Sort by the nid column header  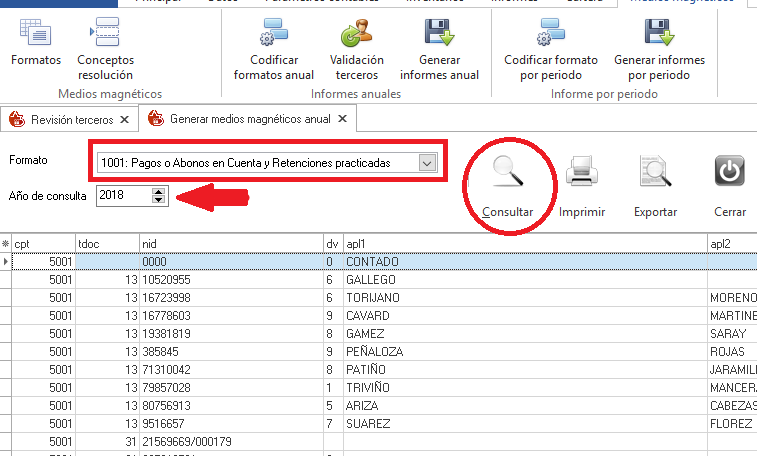230,243
